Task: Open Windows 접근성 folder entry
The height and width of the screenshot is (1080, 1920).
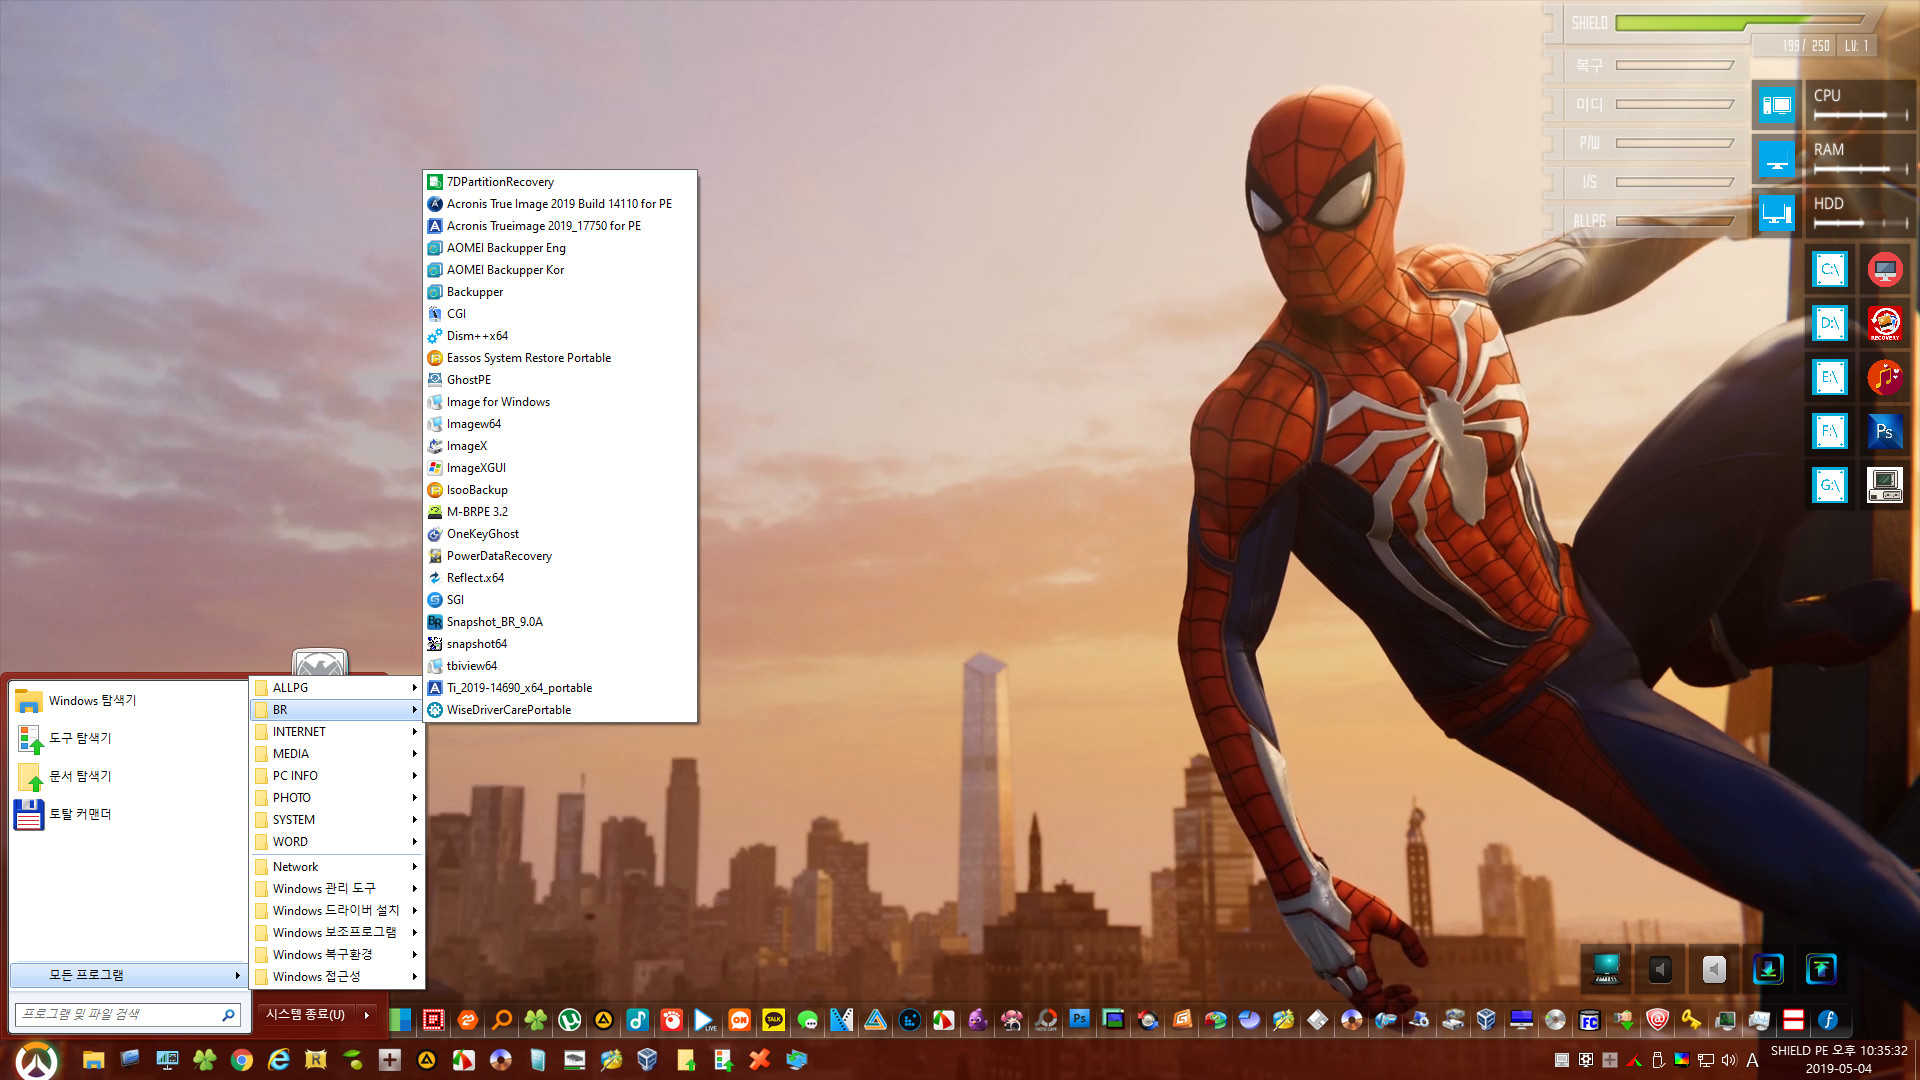Action: click(x=336, y=976)
